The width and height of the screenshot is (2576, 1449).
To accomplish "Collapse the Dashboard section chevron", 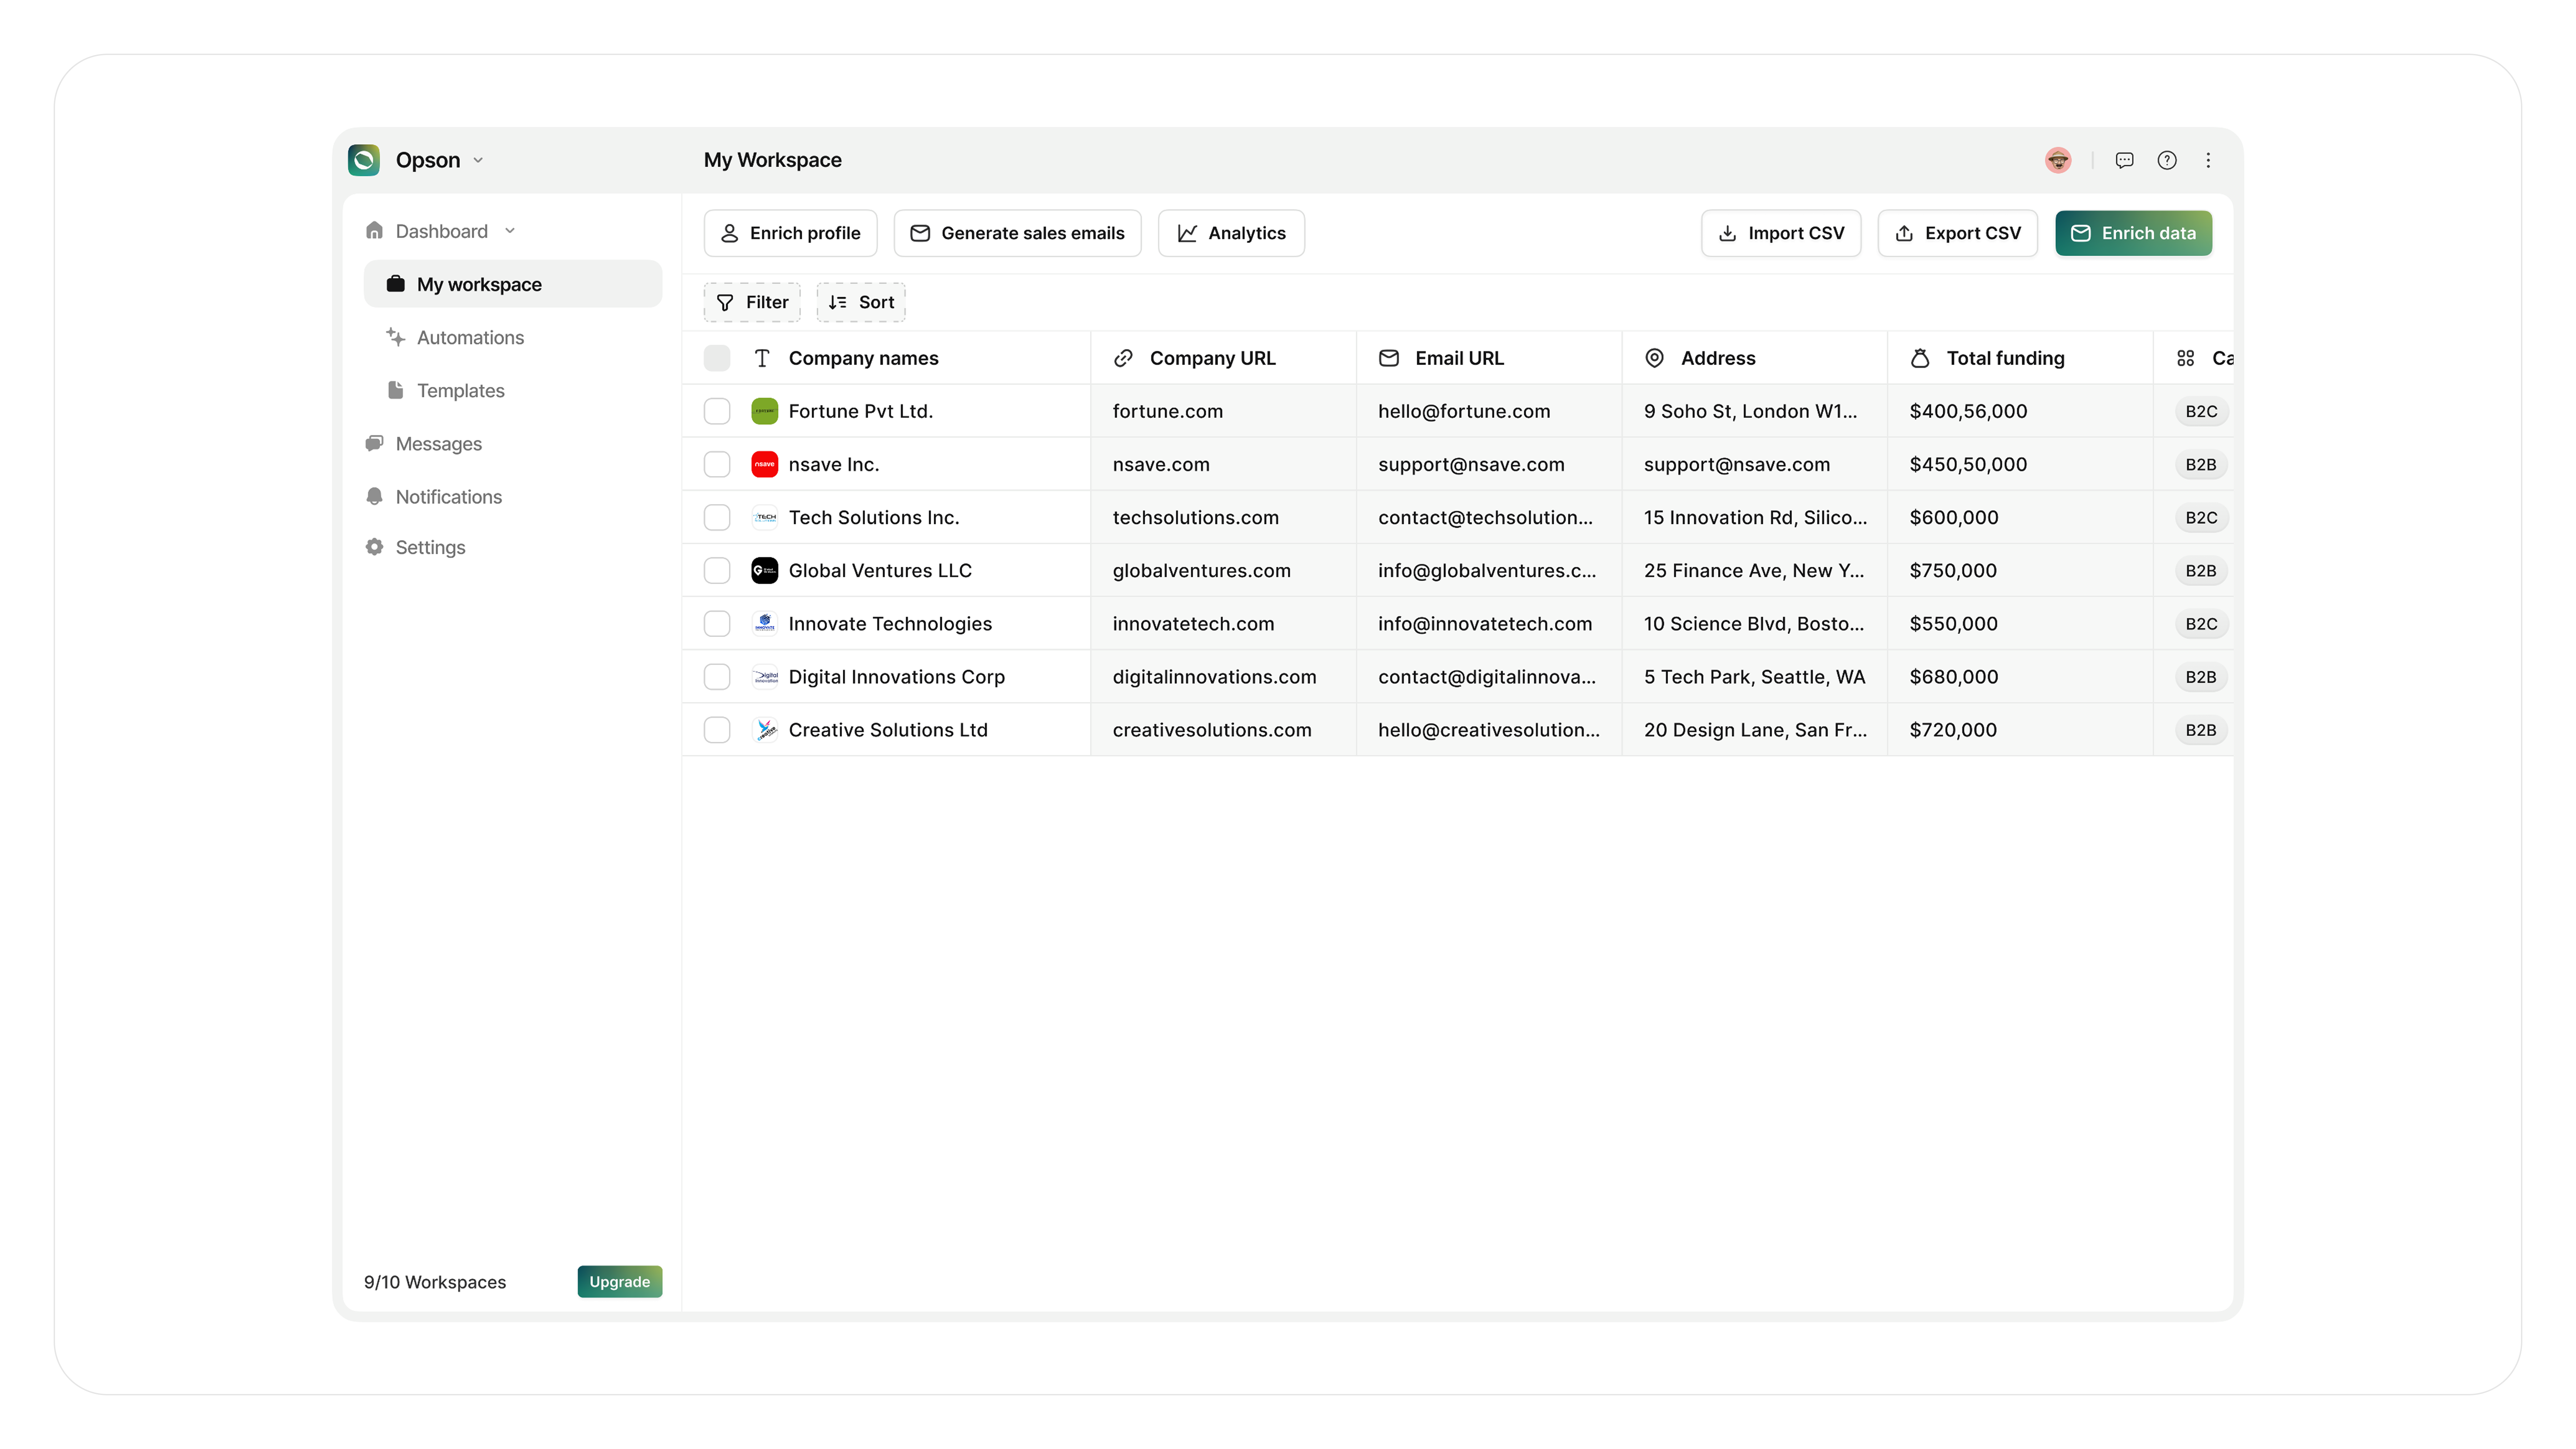I will 510,231.
